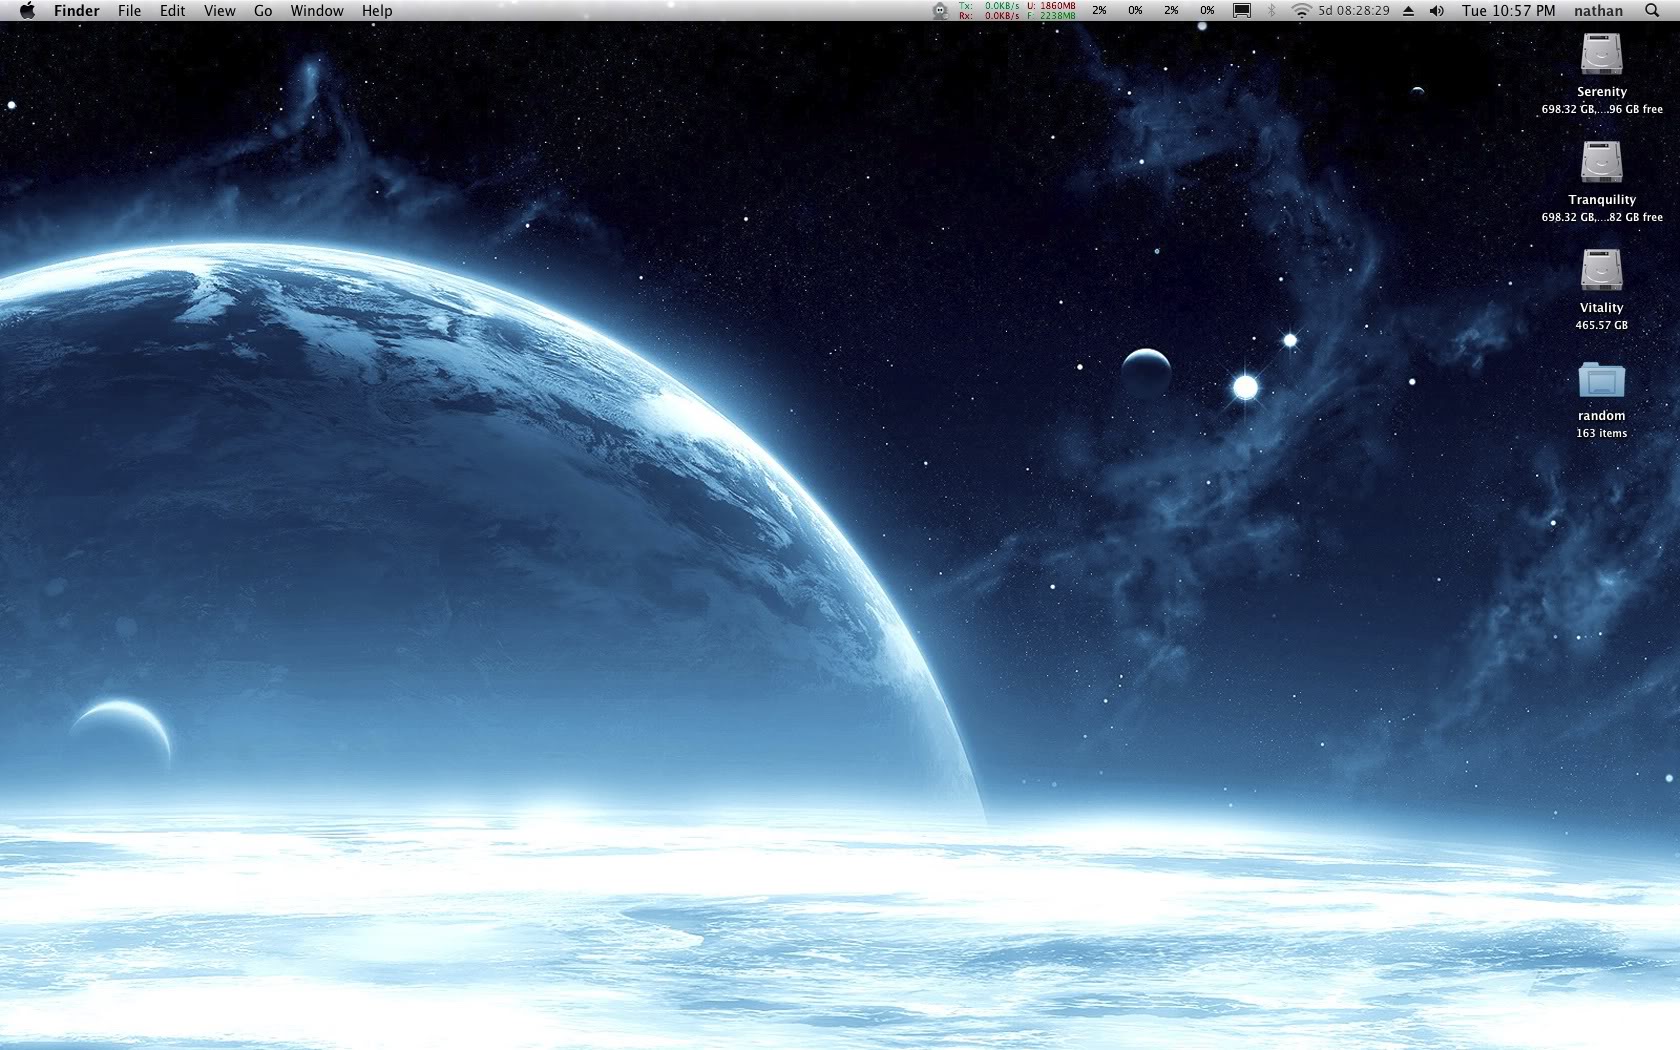Screen dimensions: 1680x1050
Task: Open the Go menu
Action: [x=263, y=11]
